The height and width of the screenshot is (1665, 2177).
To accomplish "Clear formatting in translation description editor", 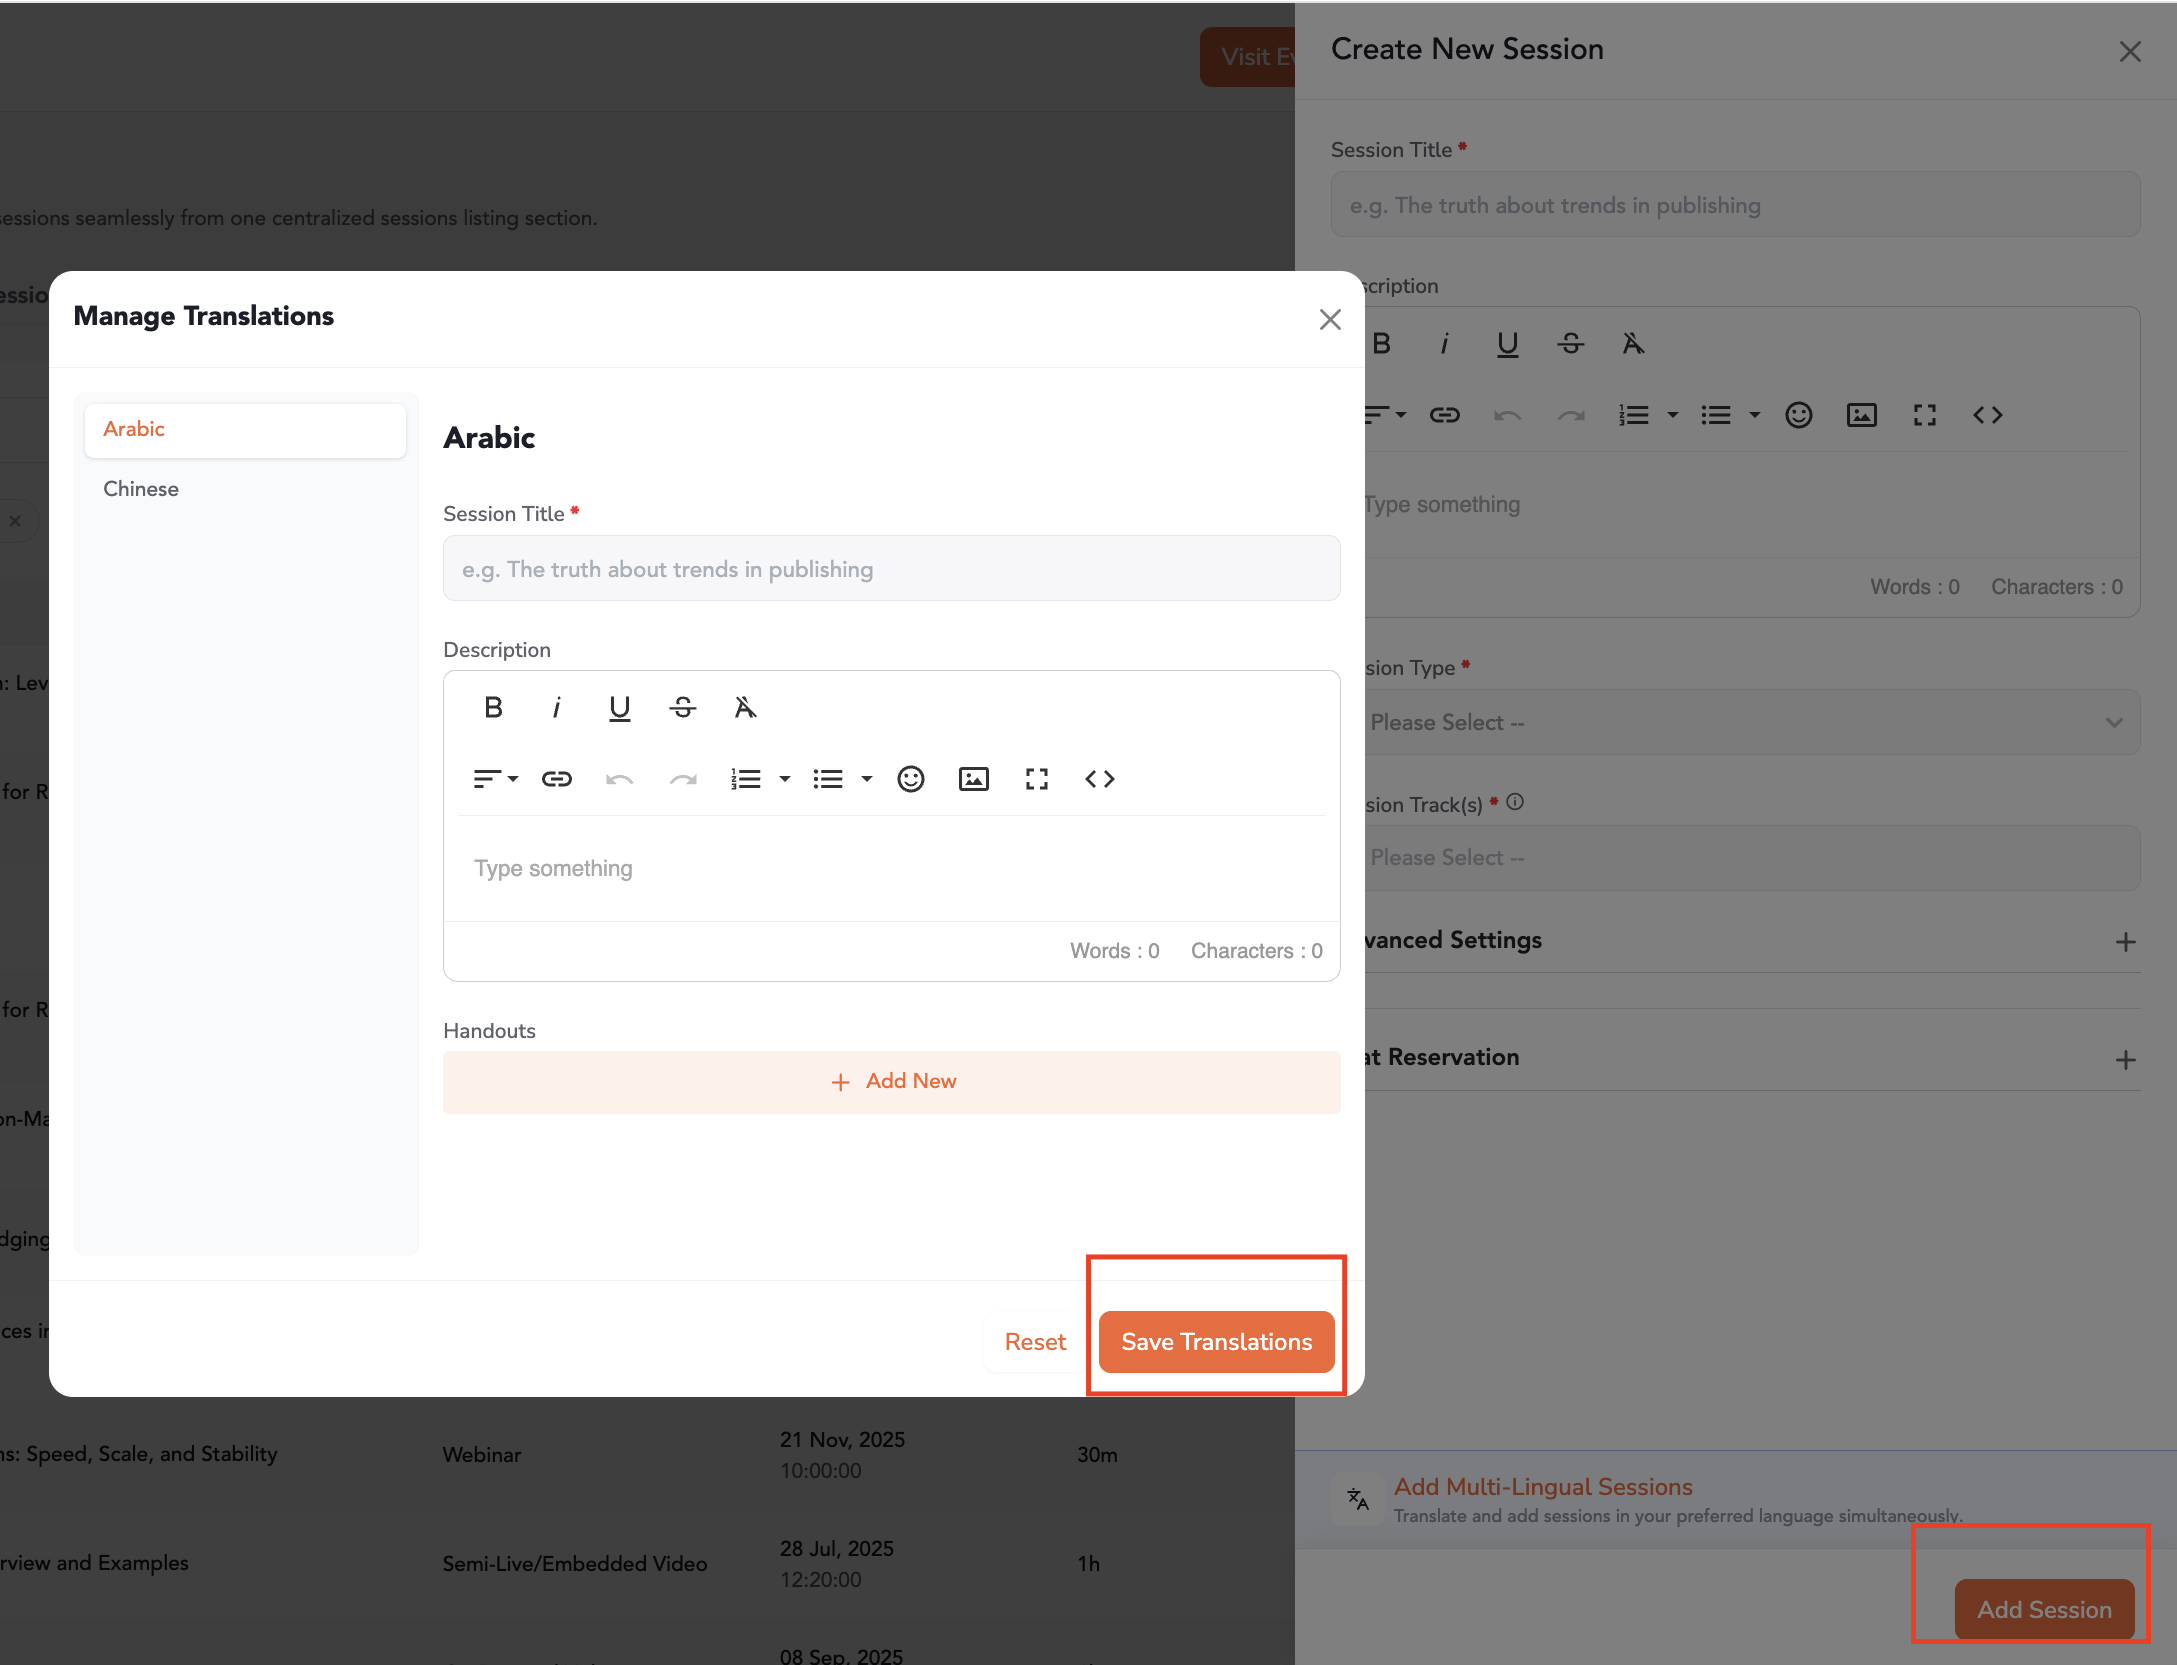I will (745, 708).
